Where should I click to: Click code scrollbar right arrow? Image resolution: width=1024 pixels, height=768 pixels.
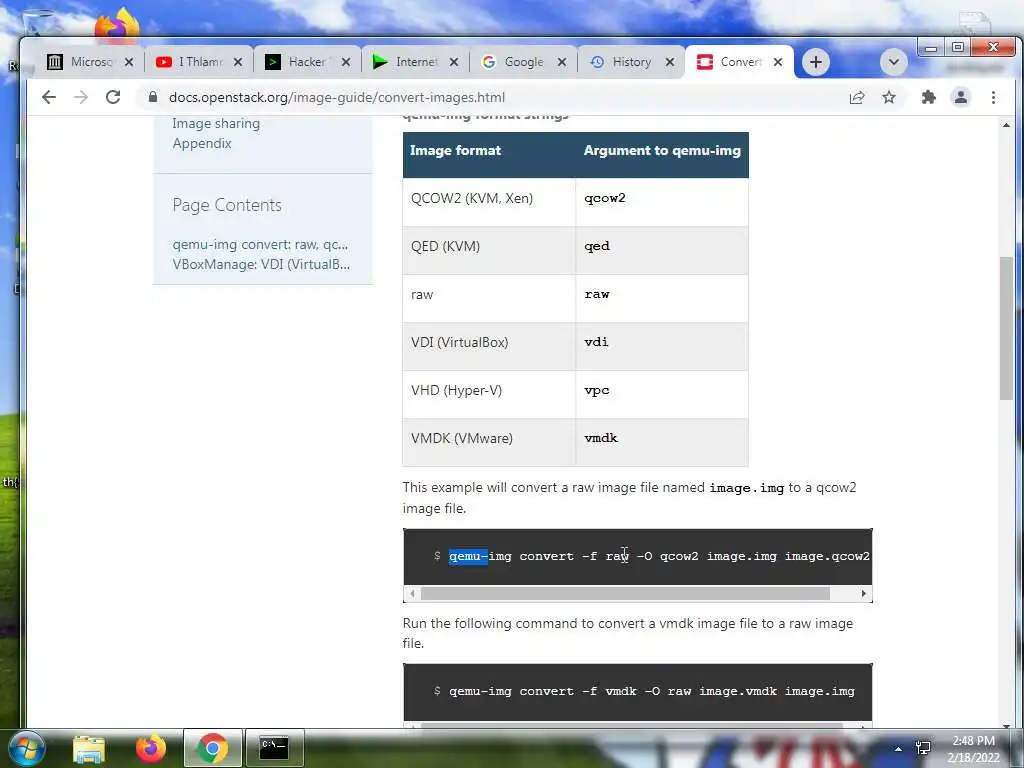point(864,594)
